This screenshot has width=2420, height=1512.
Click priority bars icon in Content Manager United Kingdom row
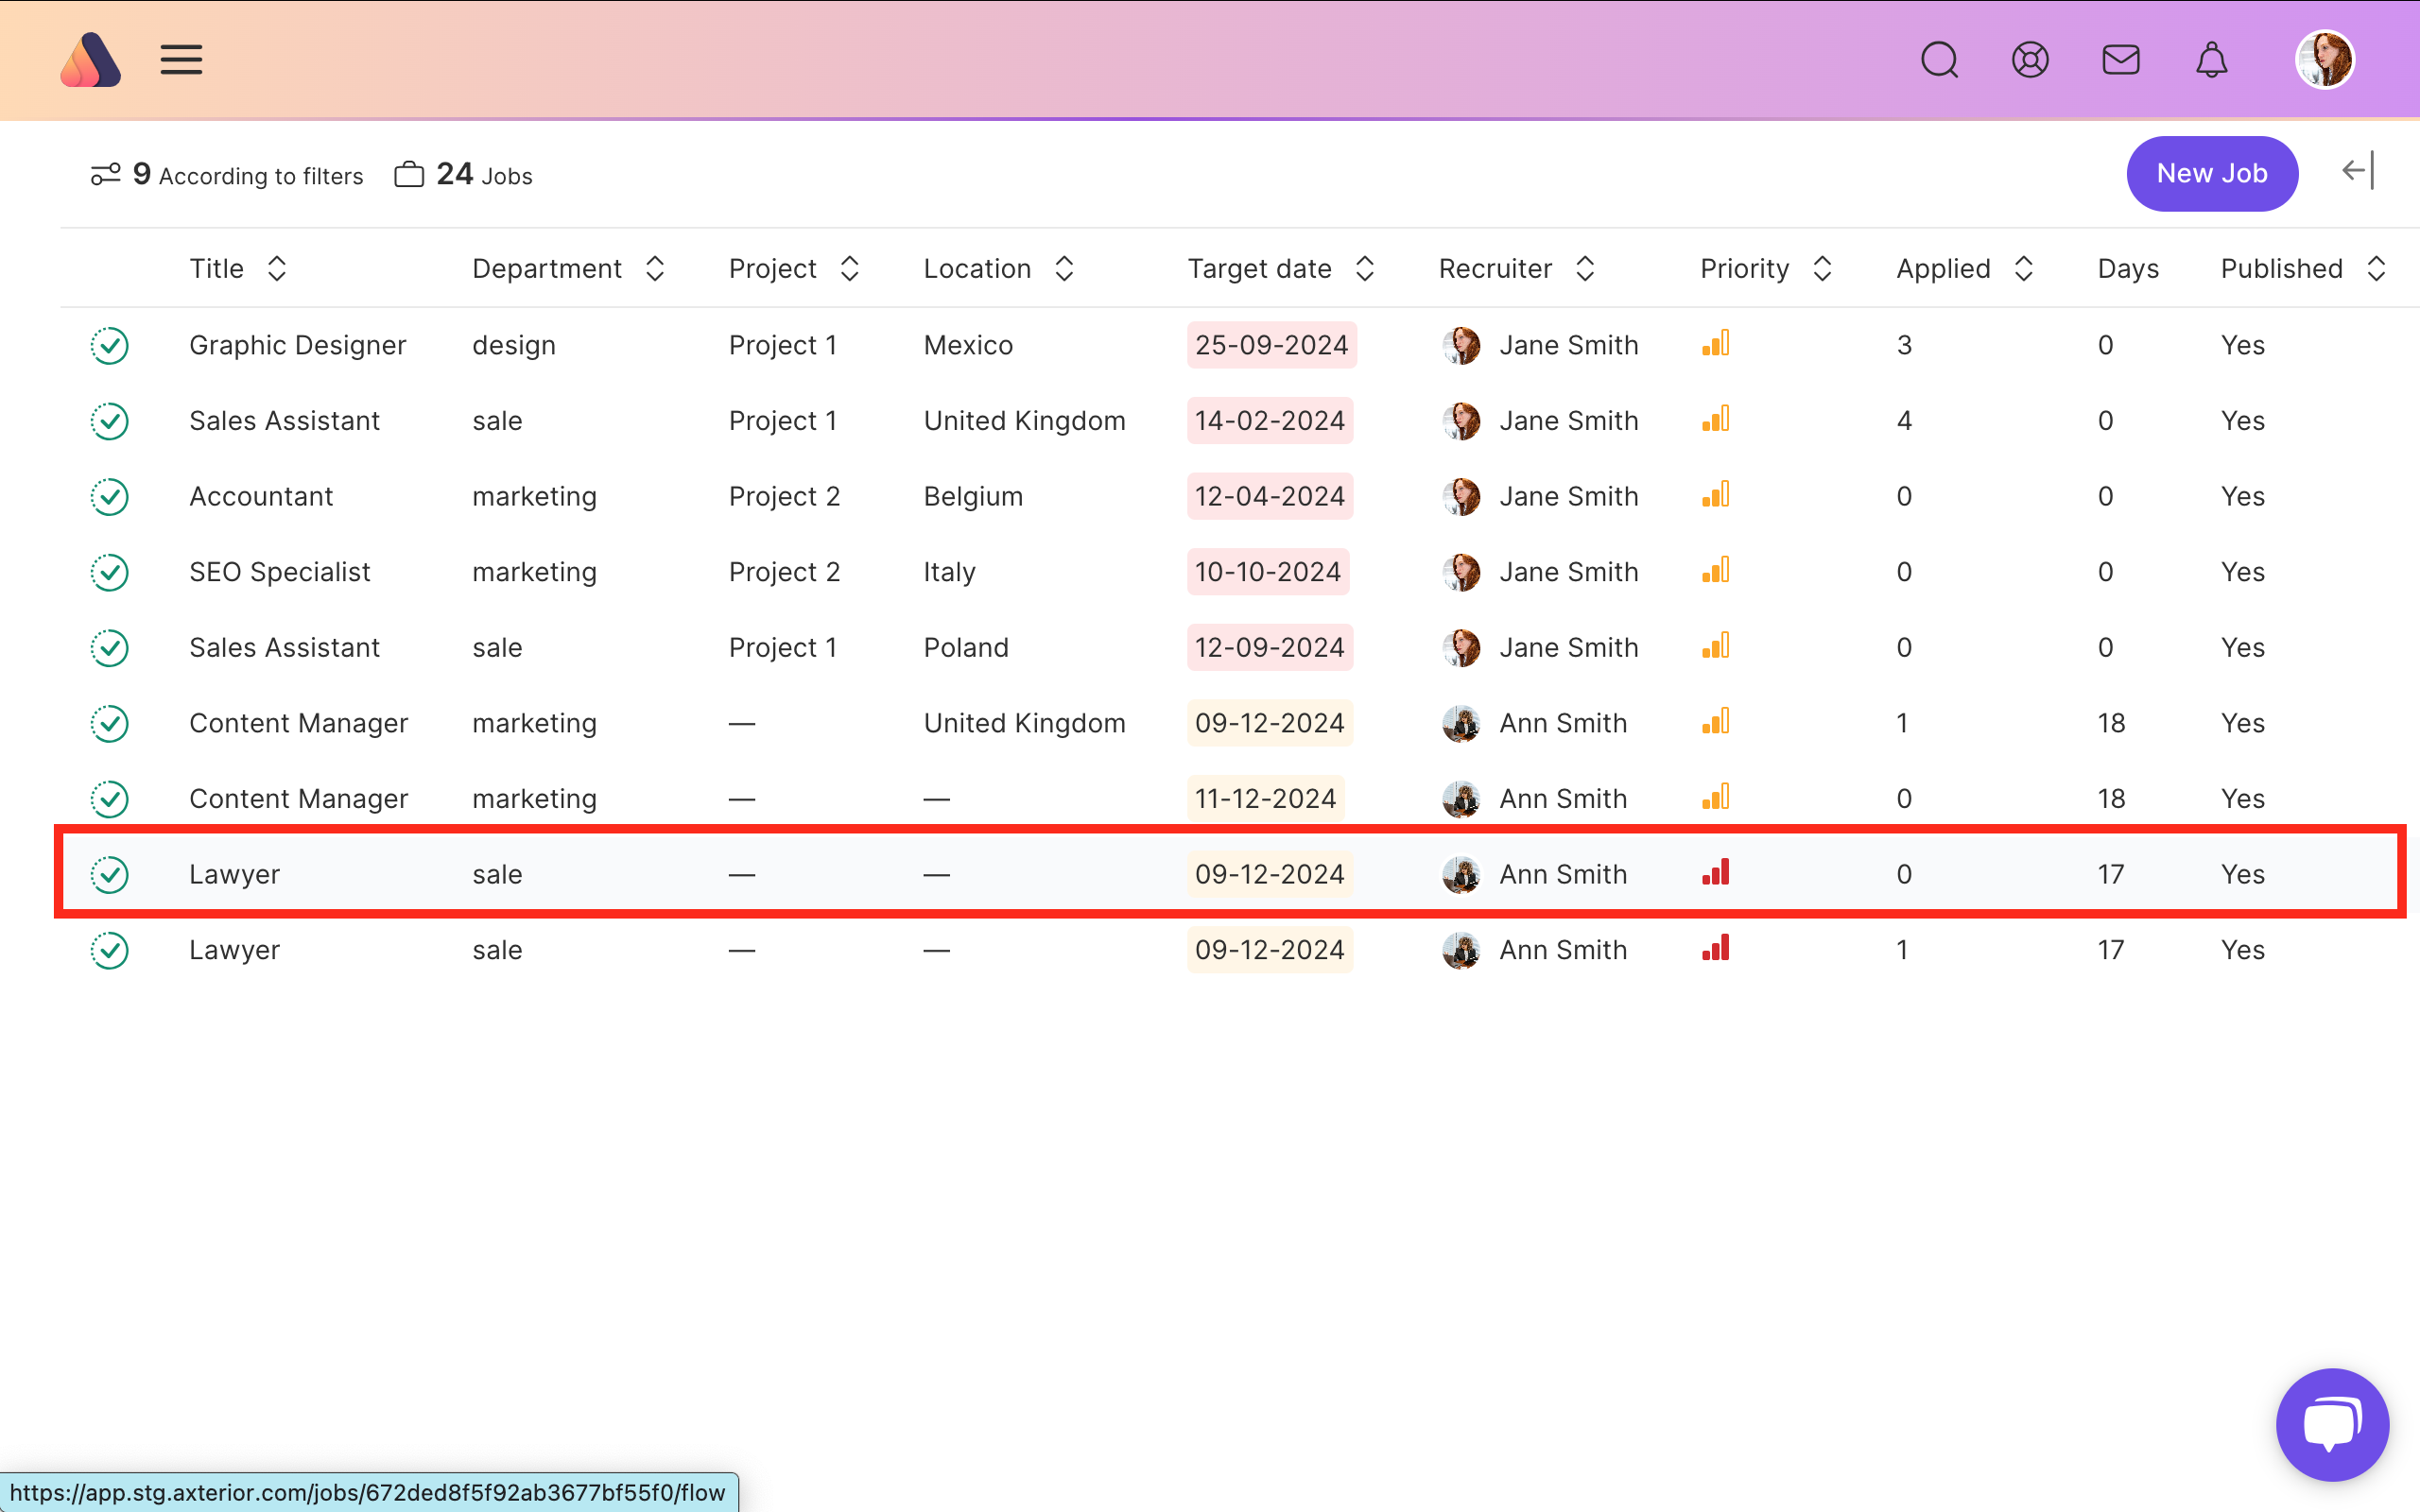pyautogui.click(x=1715, y=722)
